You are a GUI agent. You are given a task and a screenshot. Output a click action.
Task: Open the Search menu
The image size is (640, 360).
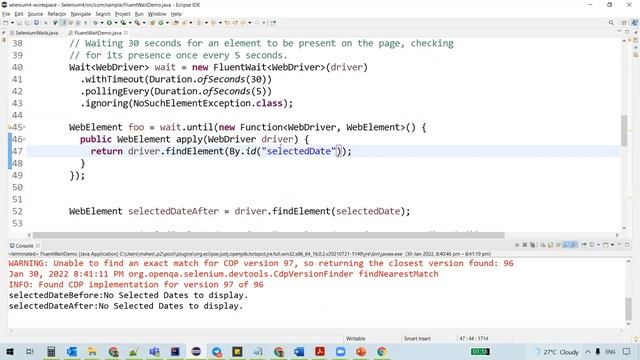point(103,14)
